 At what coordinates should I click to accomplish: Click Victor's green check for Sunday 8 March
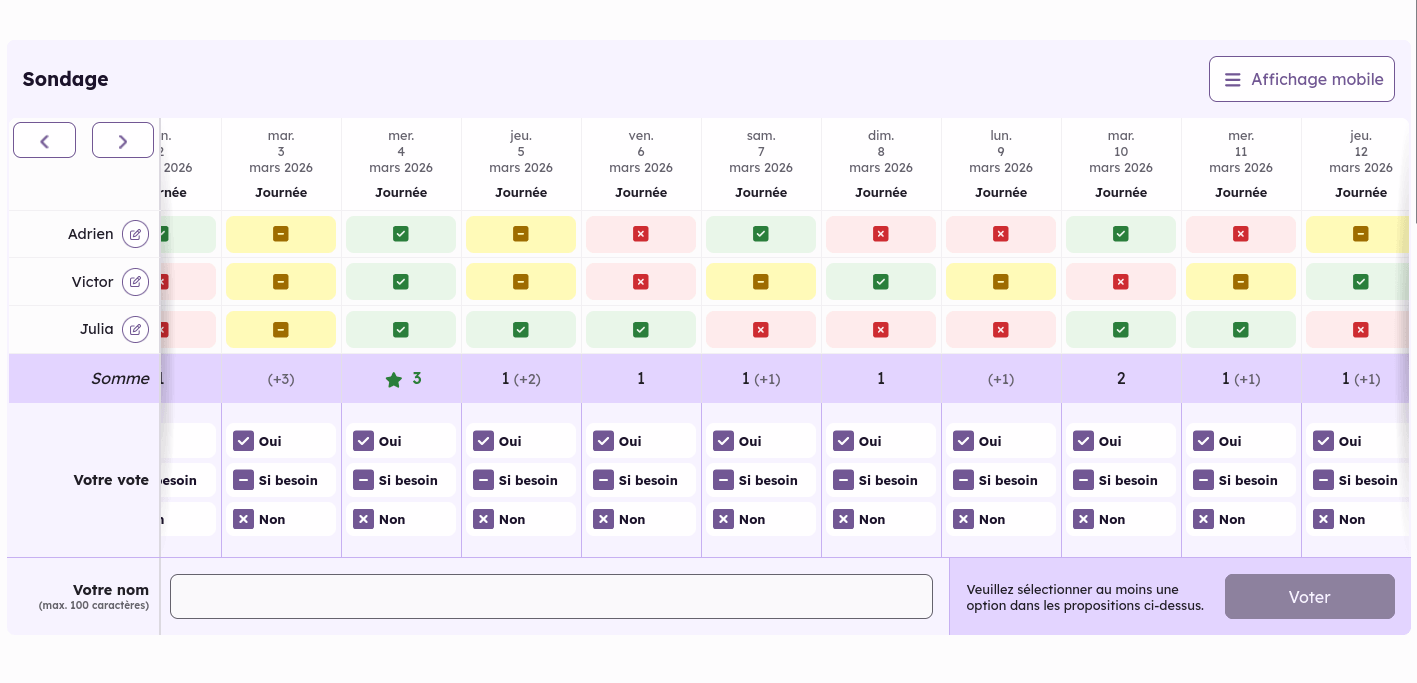coord(881,282)
